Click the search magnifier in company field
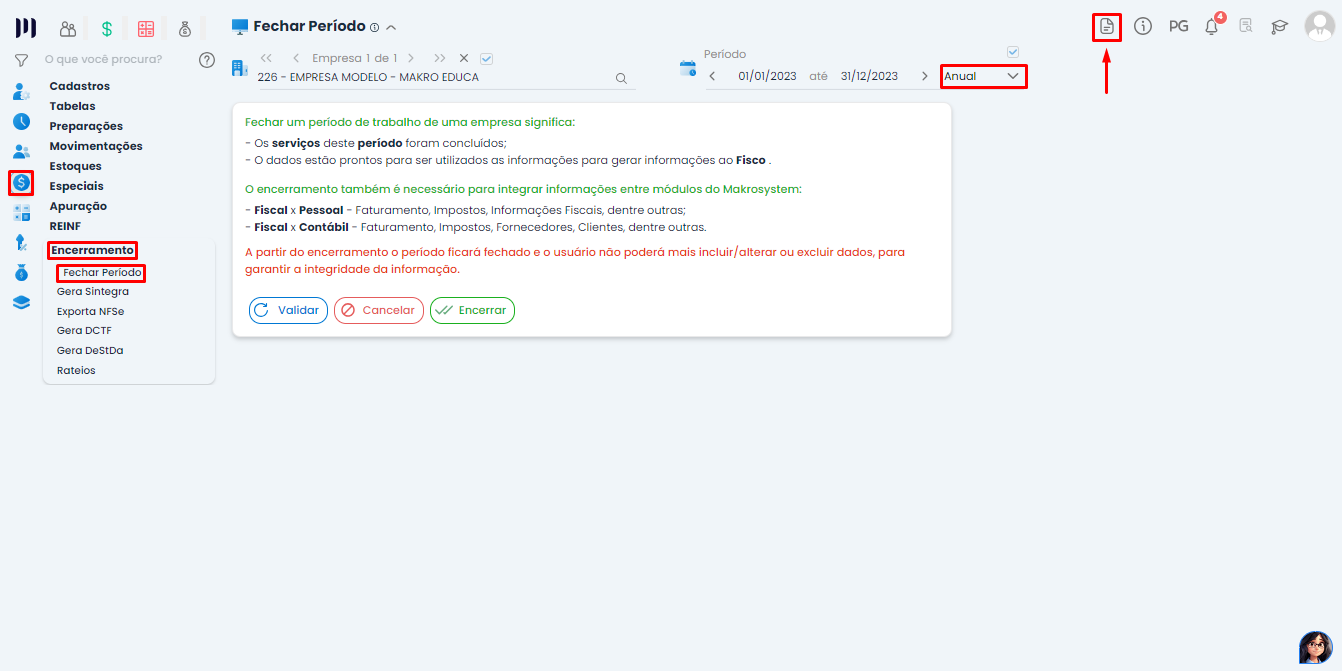1342x671 pixels. 621,78
